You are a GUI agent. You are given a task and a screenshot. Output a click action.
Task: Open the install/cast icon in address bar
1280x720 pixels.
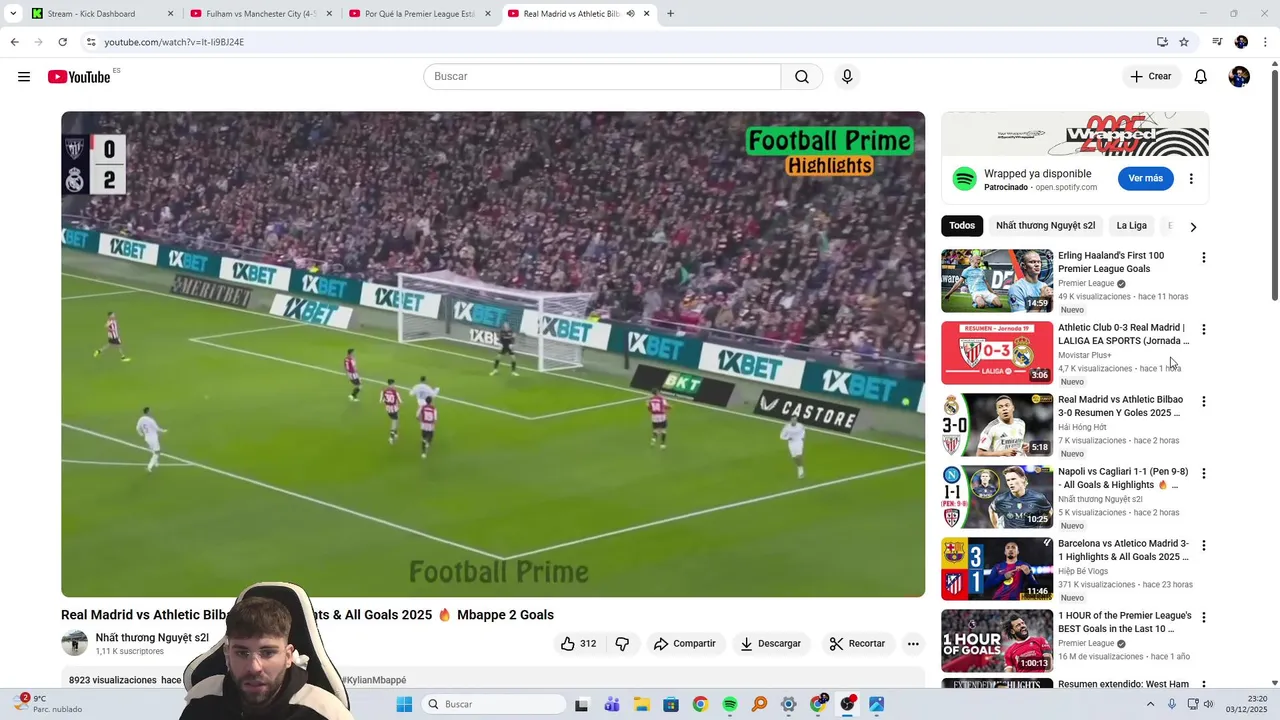coord(1162,42)
